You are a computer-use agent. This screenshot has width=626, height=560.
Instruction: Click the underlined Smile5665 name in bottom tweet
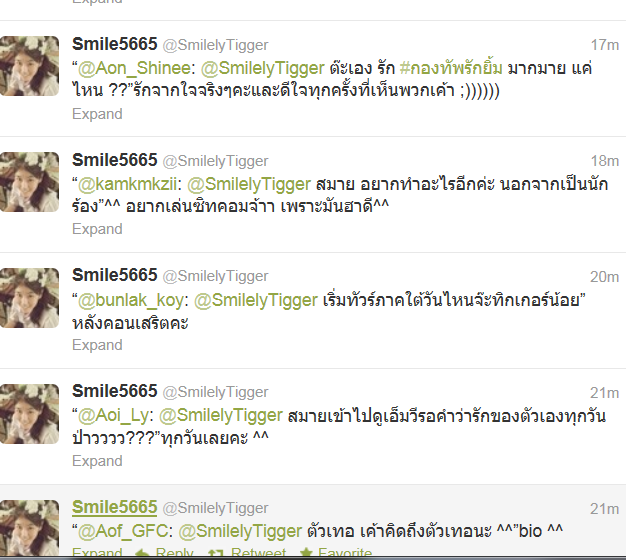point(115,507)
